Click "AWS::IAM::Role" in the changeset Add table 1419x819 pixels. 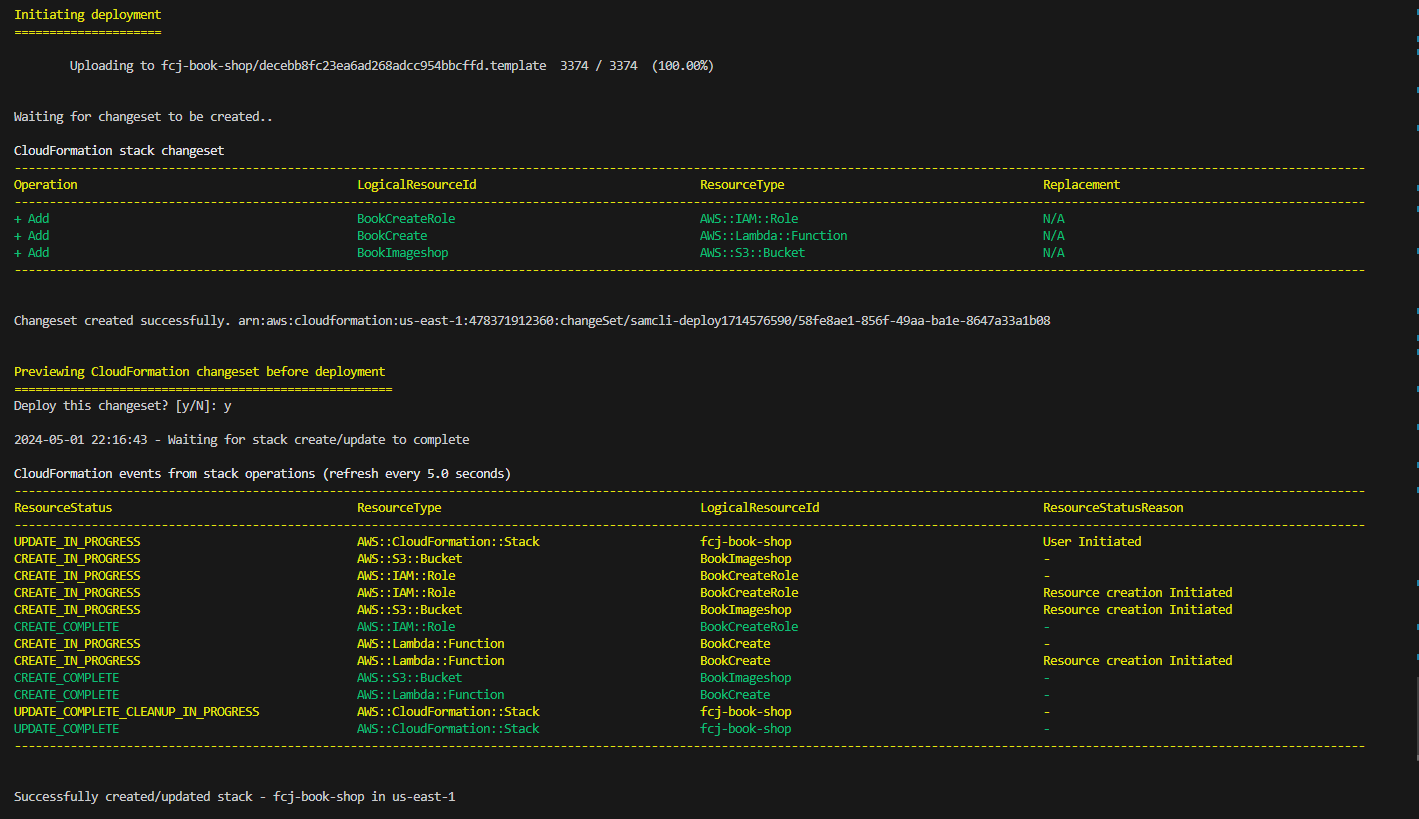click(749, 219)
